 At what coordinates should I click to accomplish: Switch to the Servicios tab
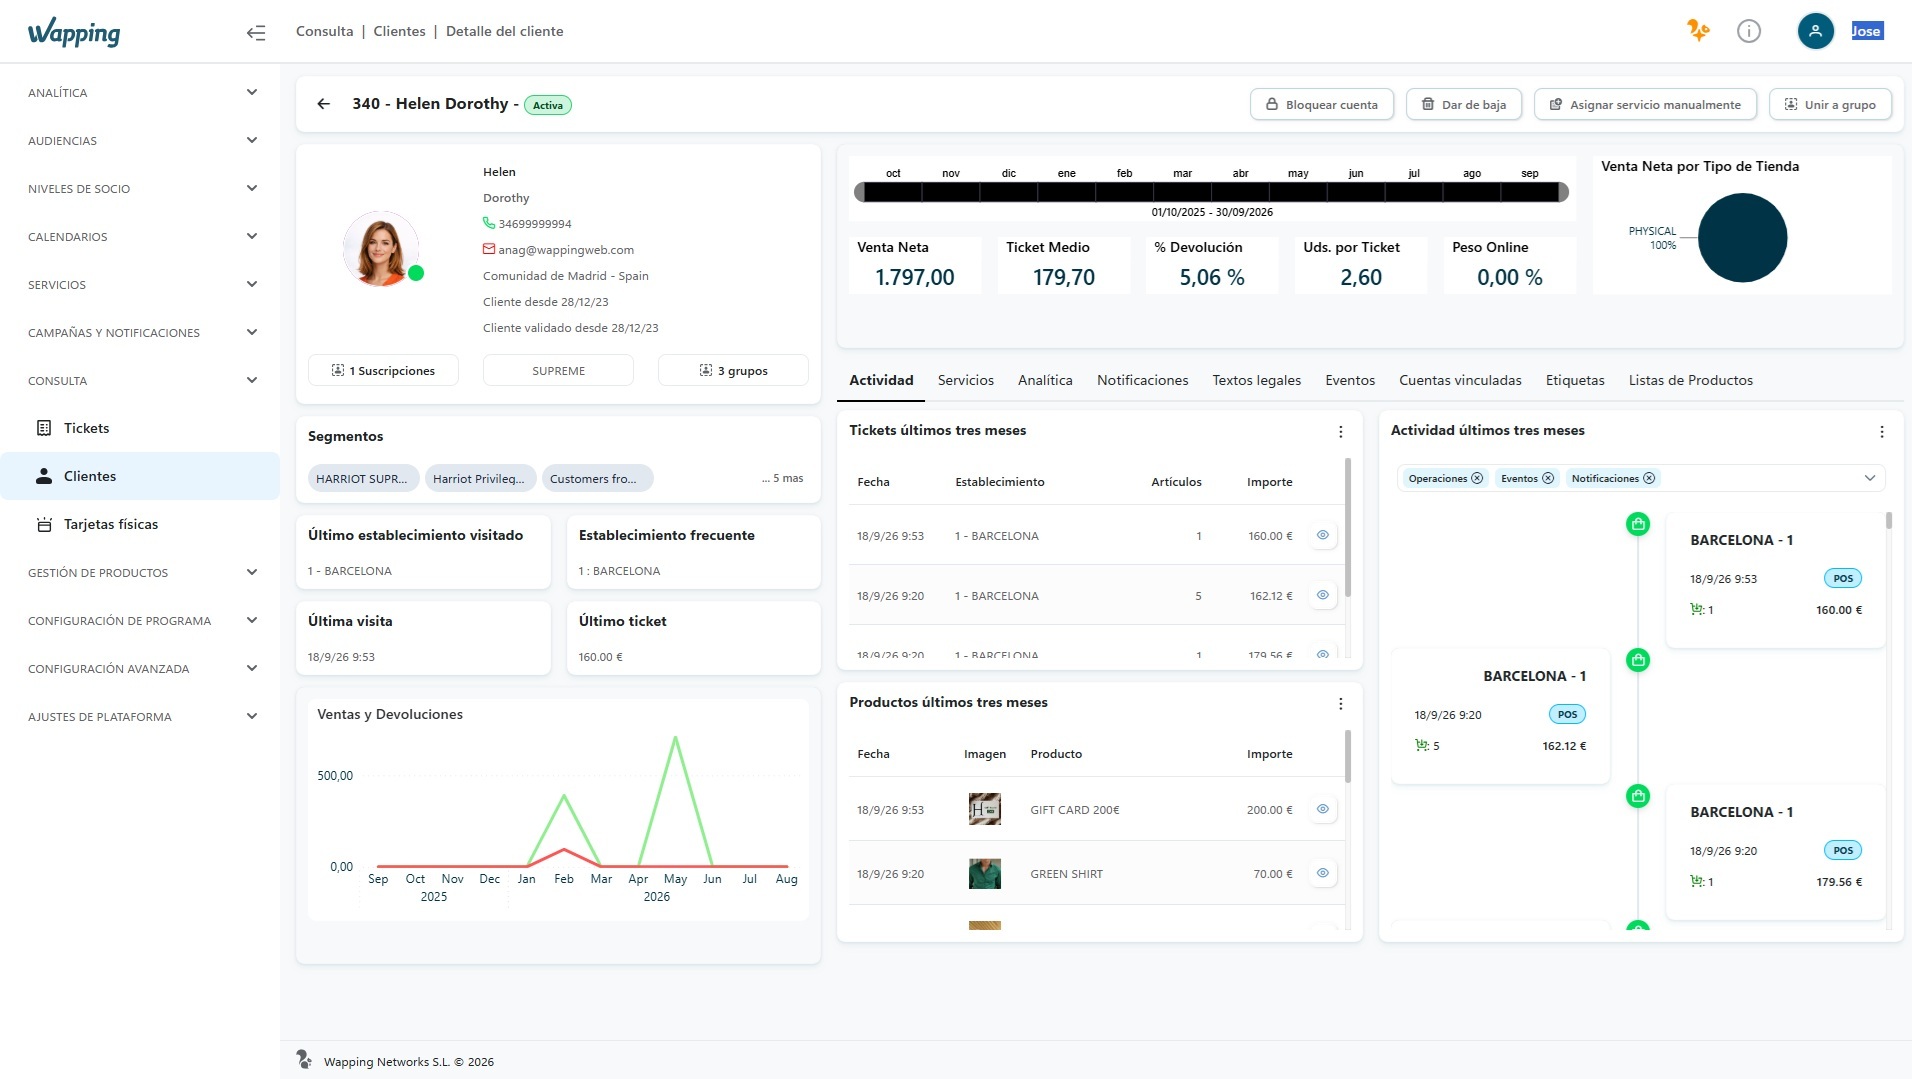pos(965,381)
